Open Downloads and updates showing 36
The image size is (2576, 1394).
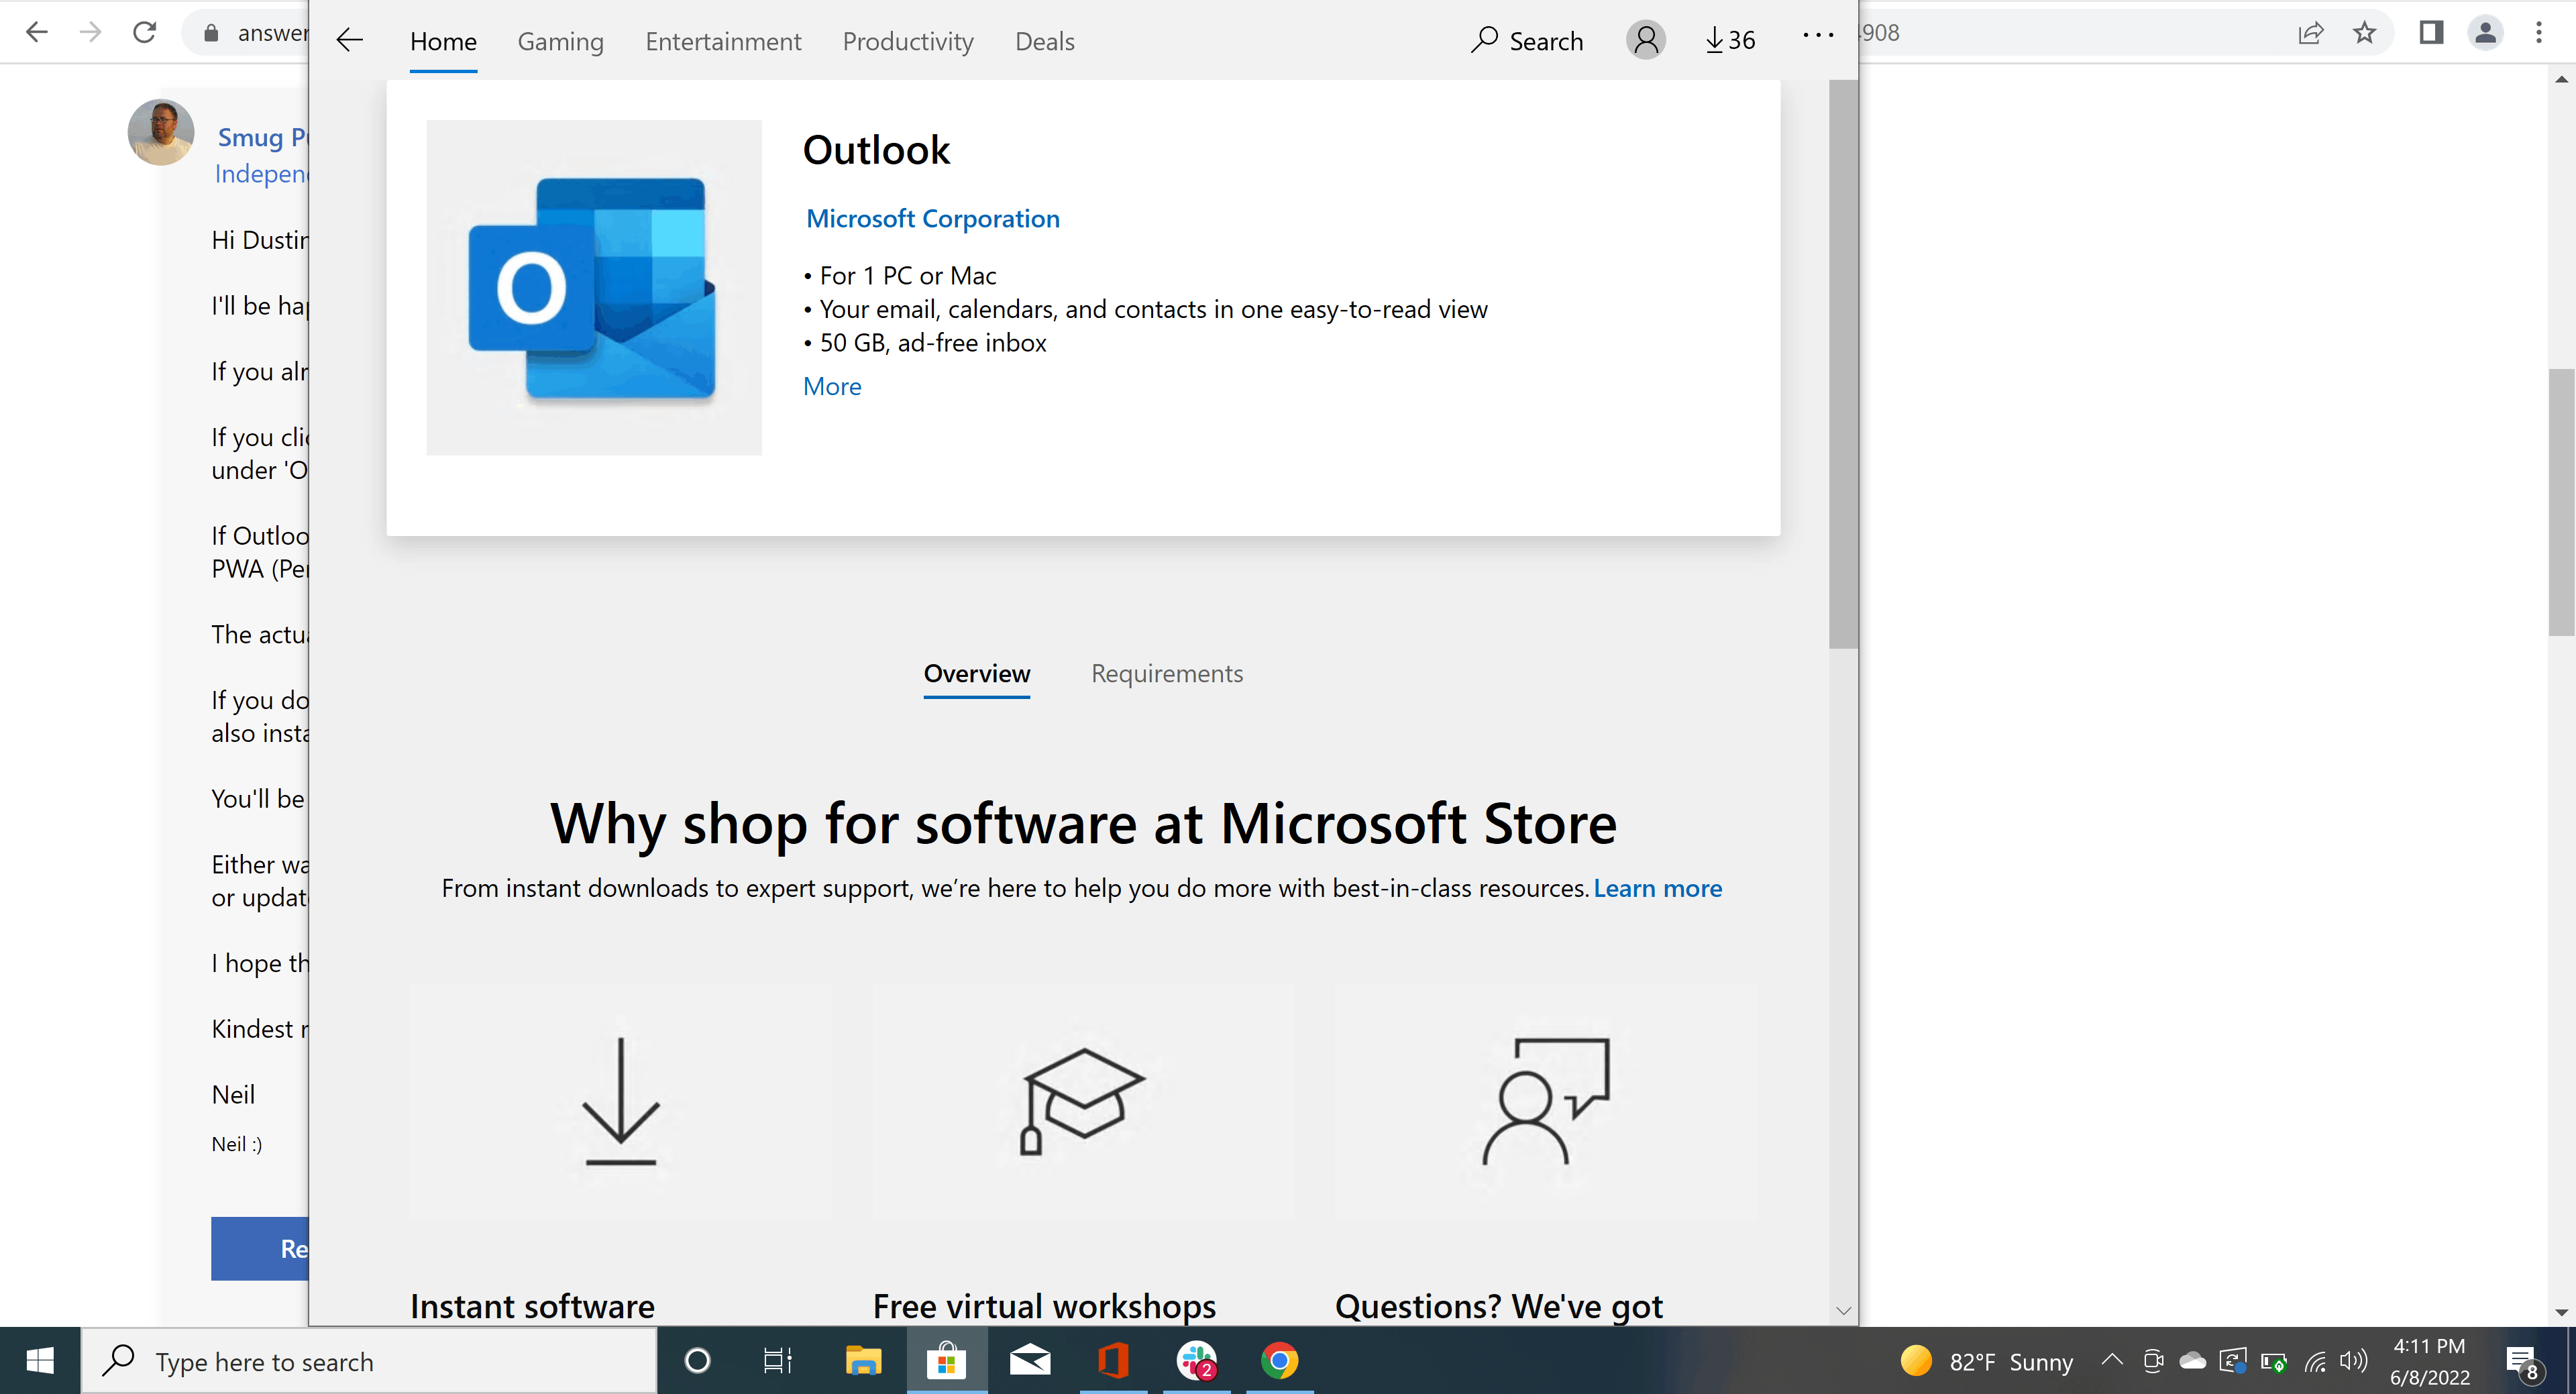(x=1730, y=40)
